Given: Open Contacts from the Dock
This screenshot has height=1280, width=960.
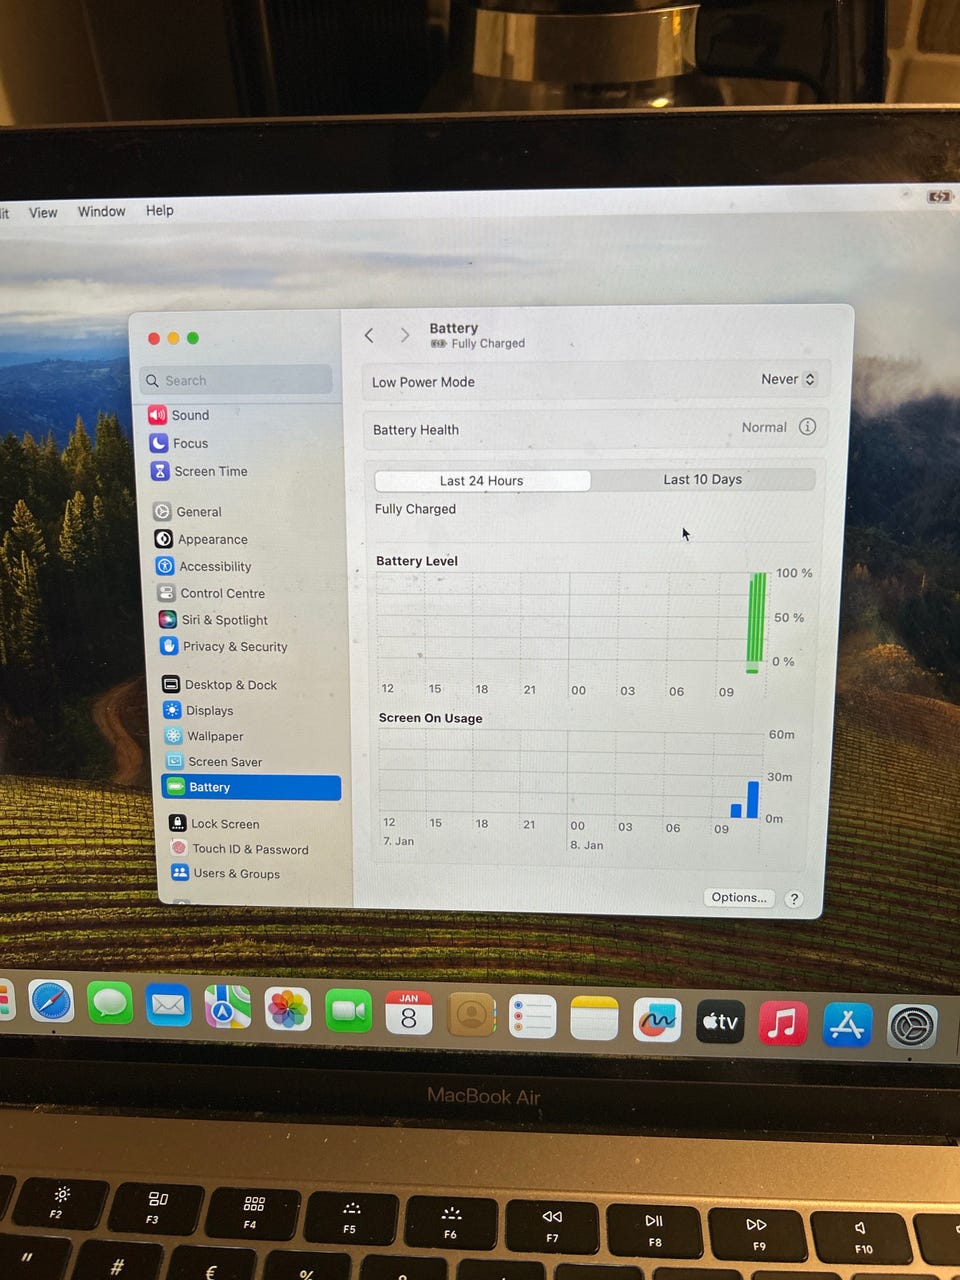Looking at the screenshot, I should pyautogui.click(x=471, y=1015).
